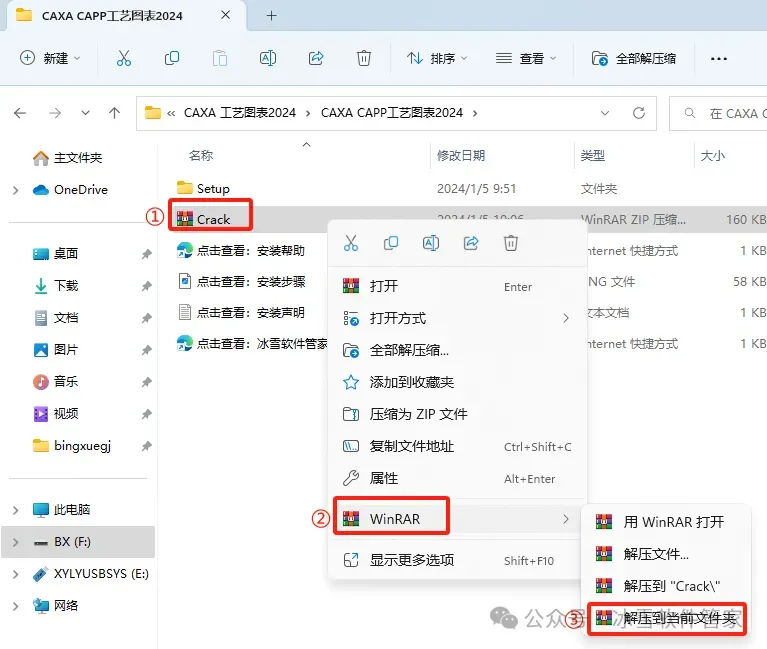Open 图片 in the sidebar
The height and width of the screenshot is (649, 767).
[56, 350]
